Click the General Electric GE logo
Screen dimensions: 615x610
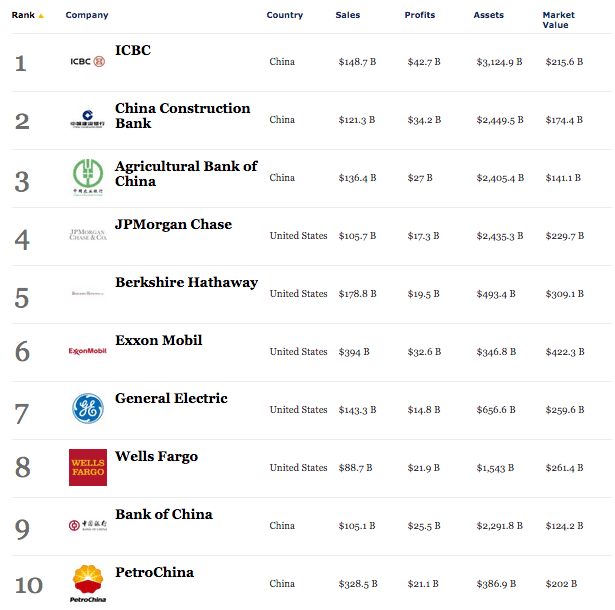coord(87,408)
